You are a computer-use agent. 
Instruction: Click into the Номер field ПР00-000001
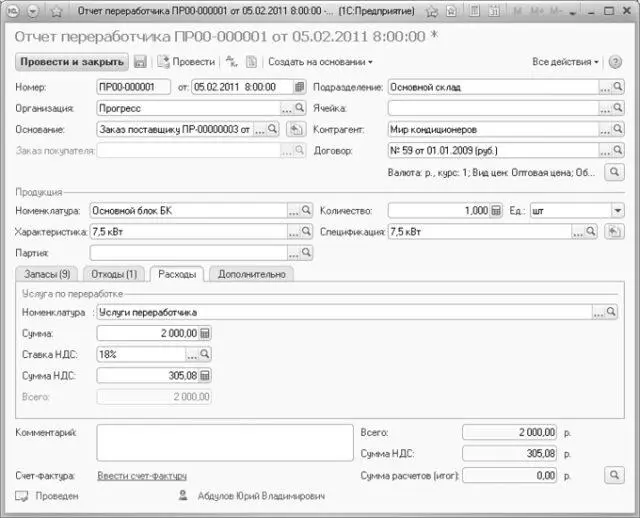click(x=133, y=87)
